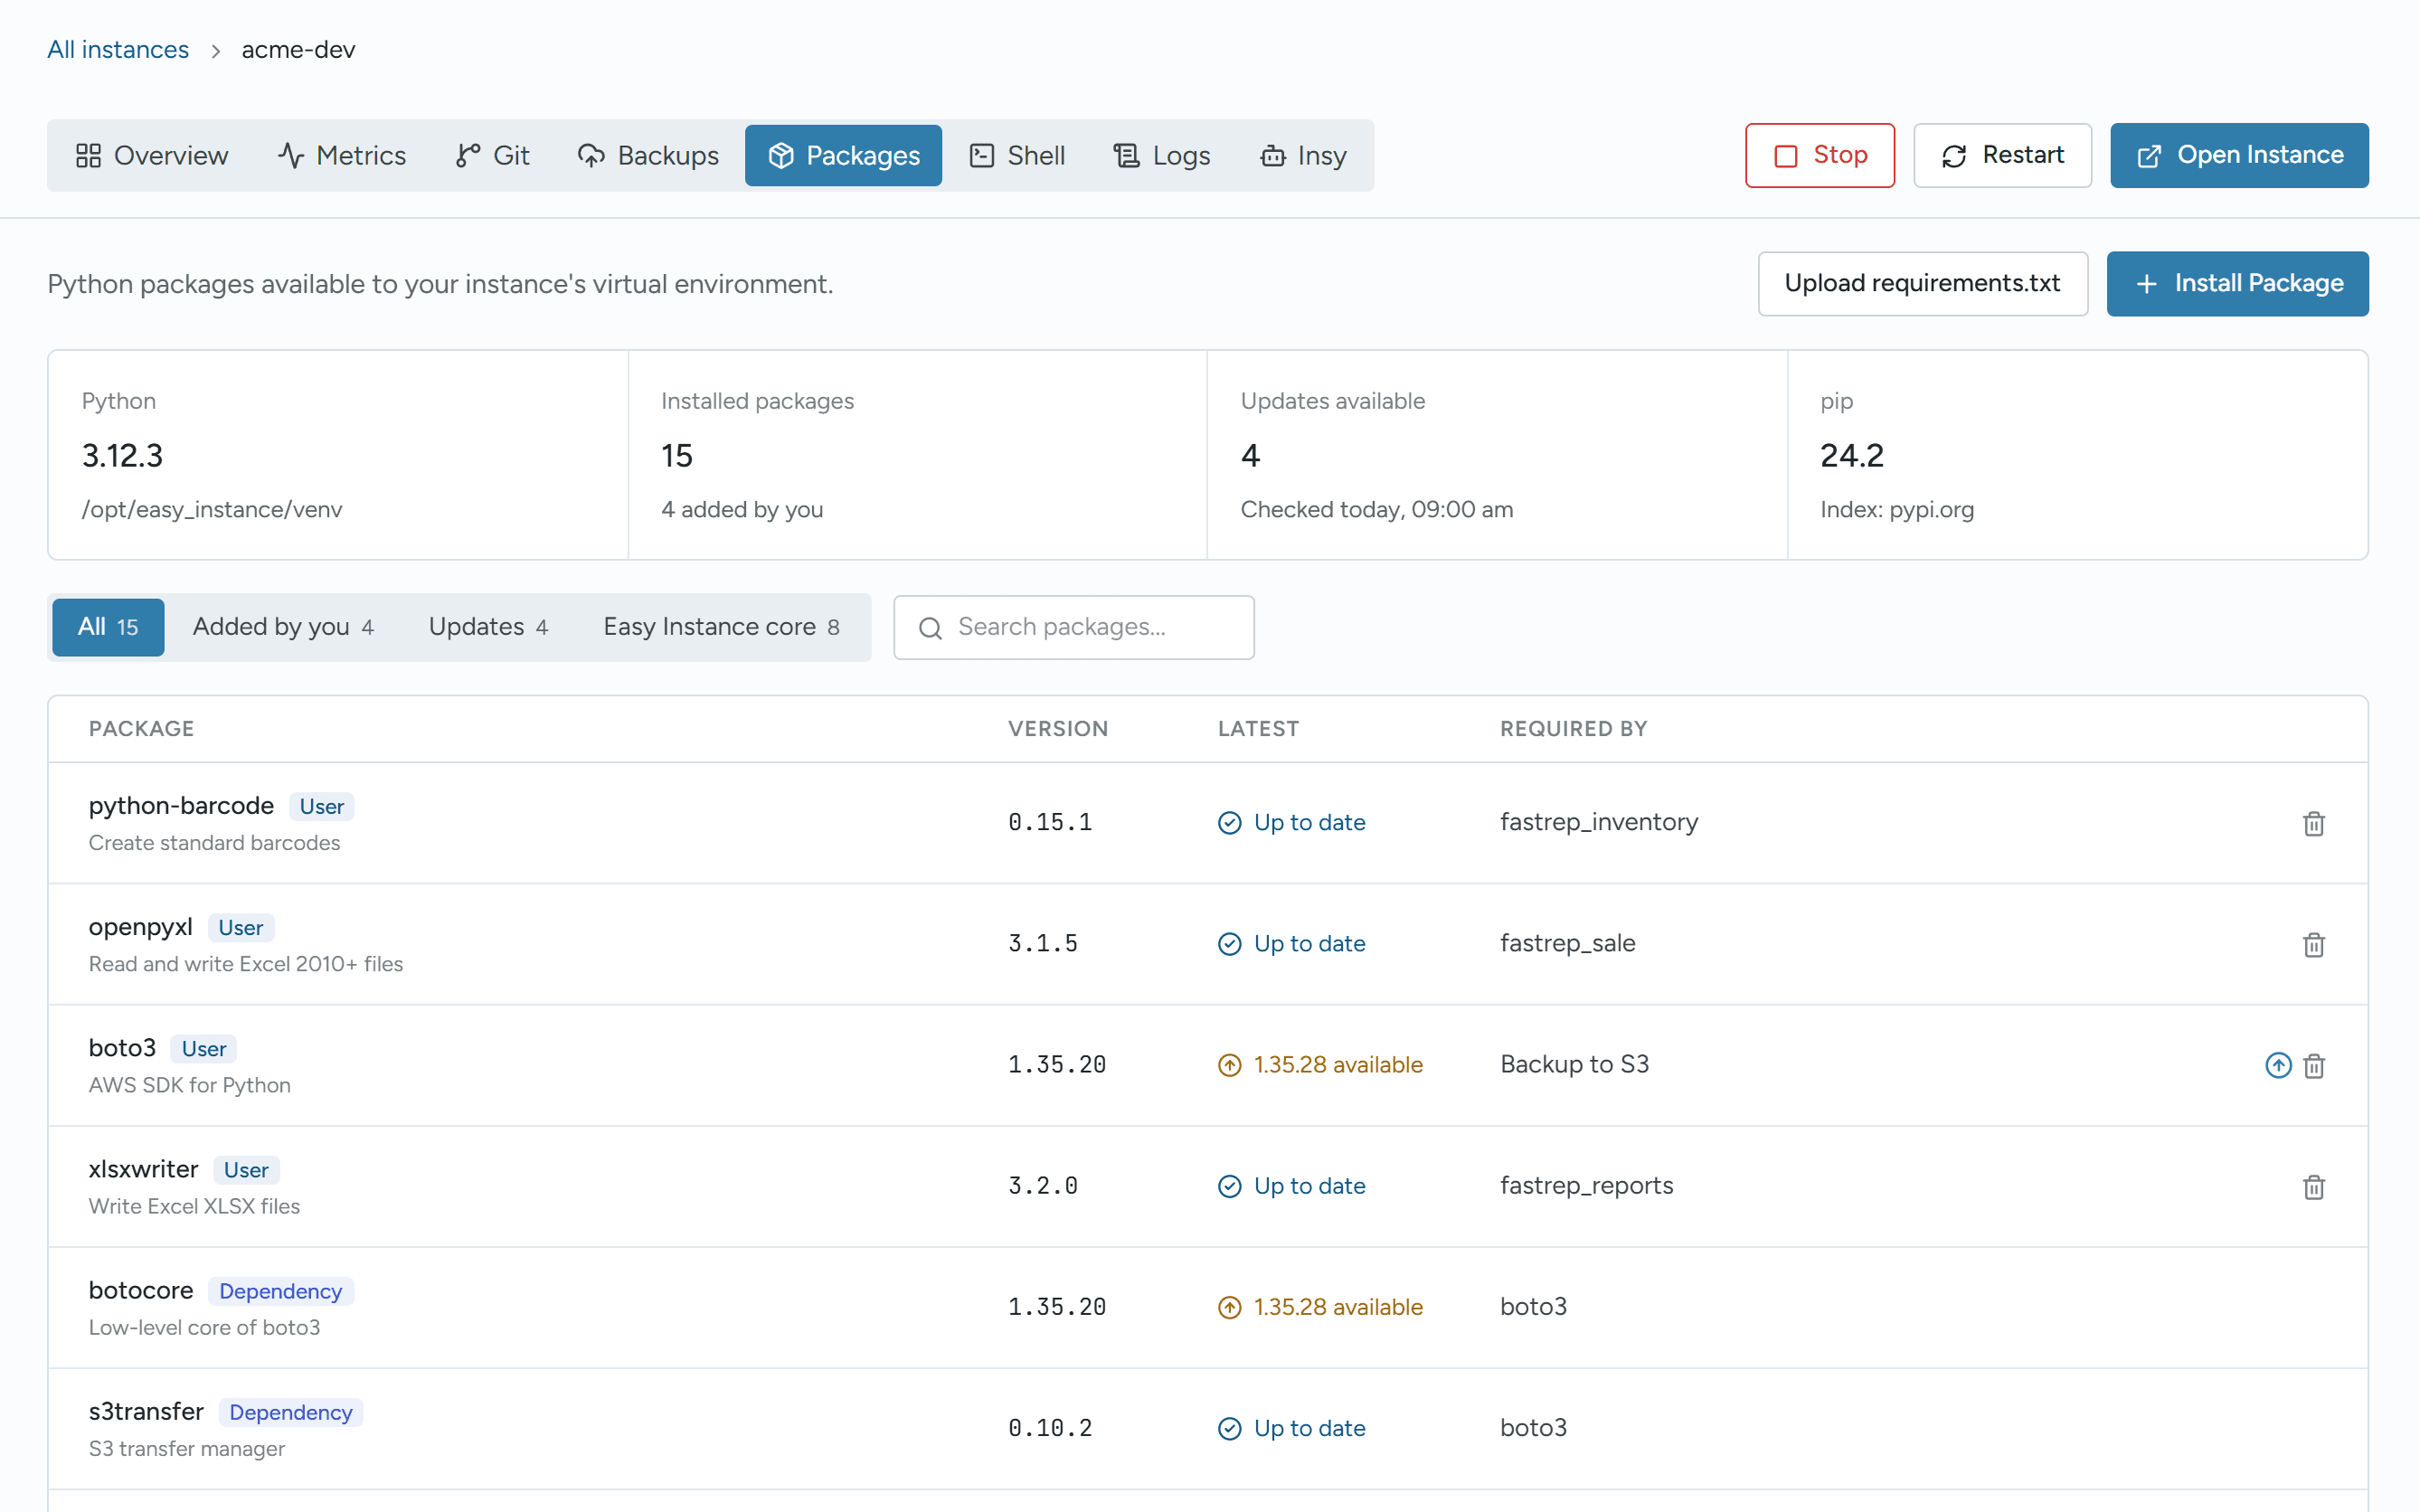Click the User badge on python-barcode
The height and width of the screenshot is (1512, 2420).
(321, 807)
